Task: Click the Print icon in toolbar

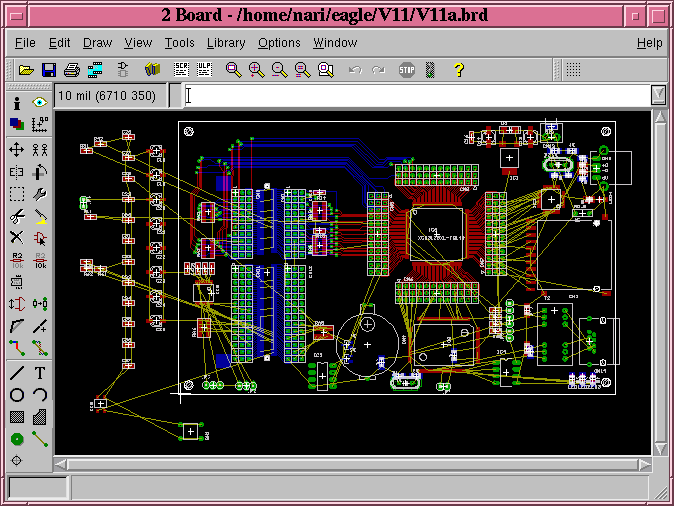Action: point(72,70)
